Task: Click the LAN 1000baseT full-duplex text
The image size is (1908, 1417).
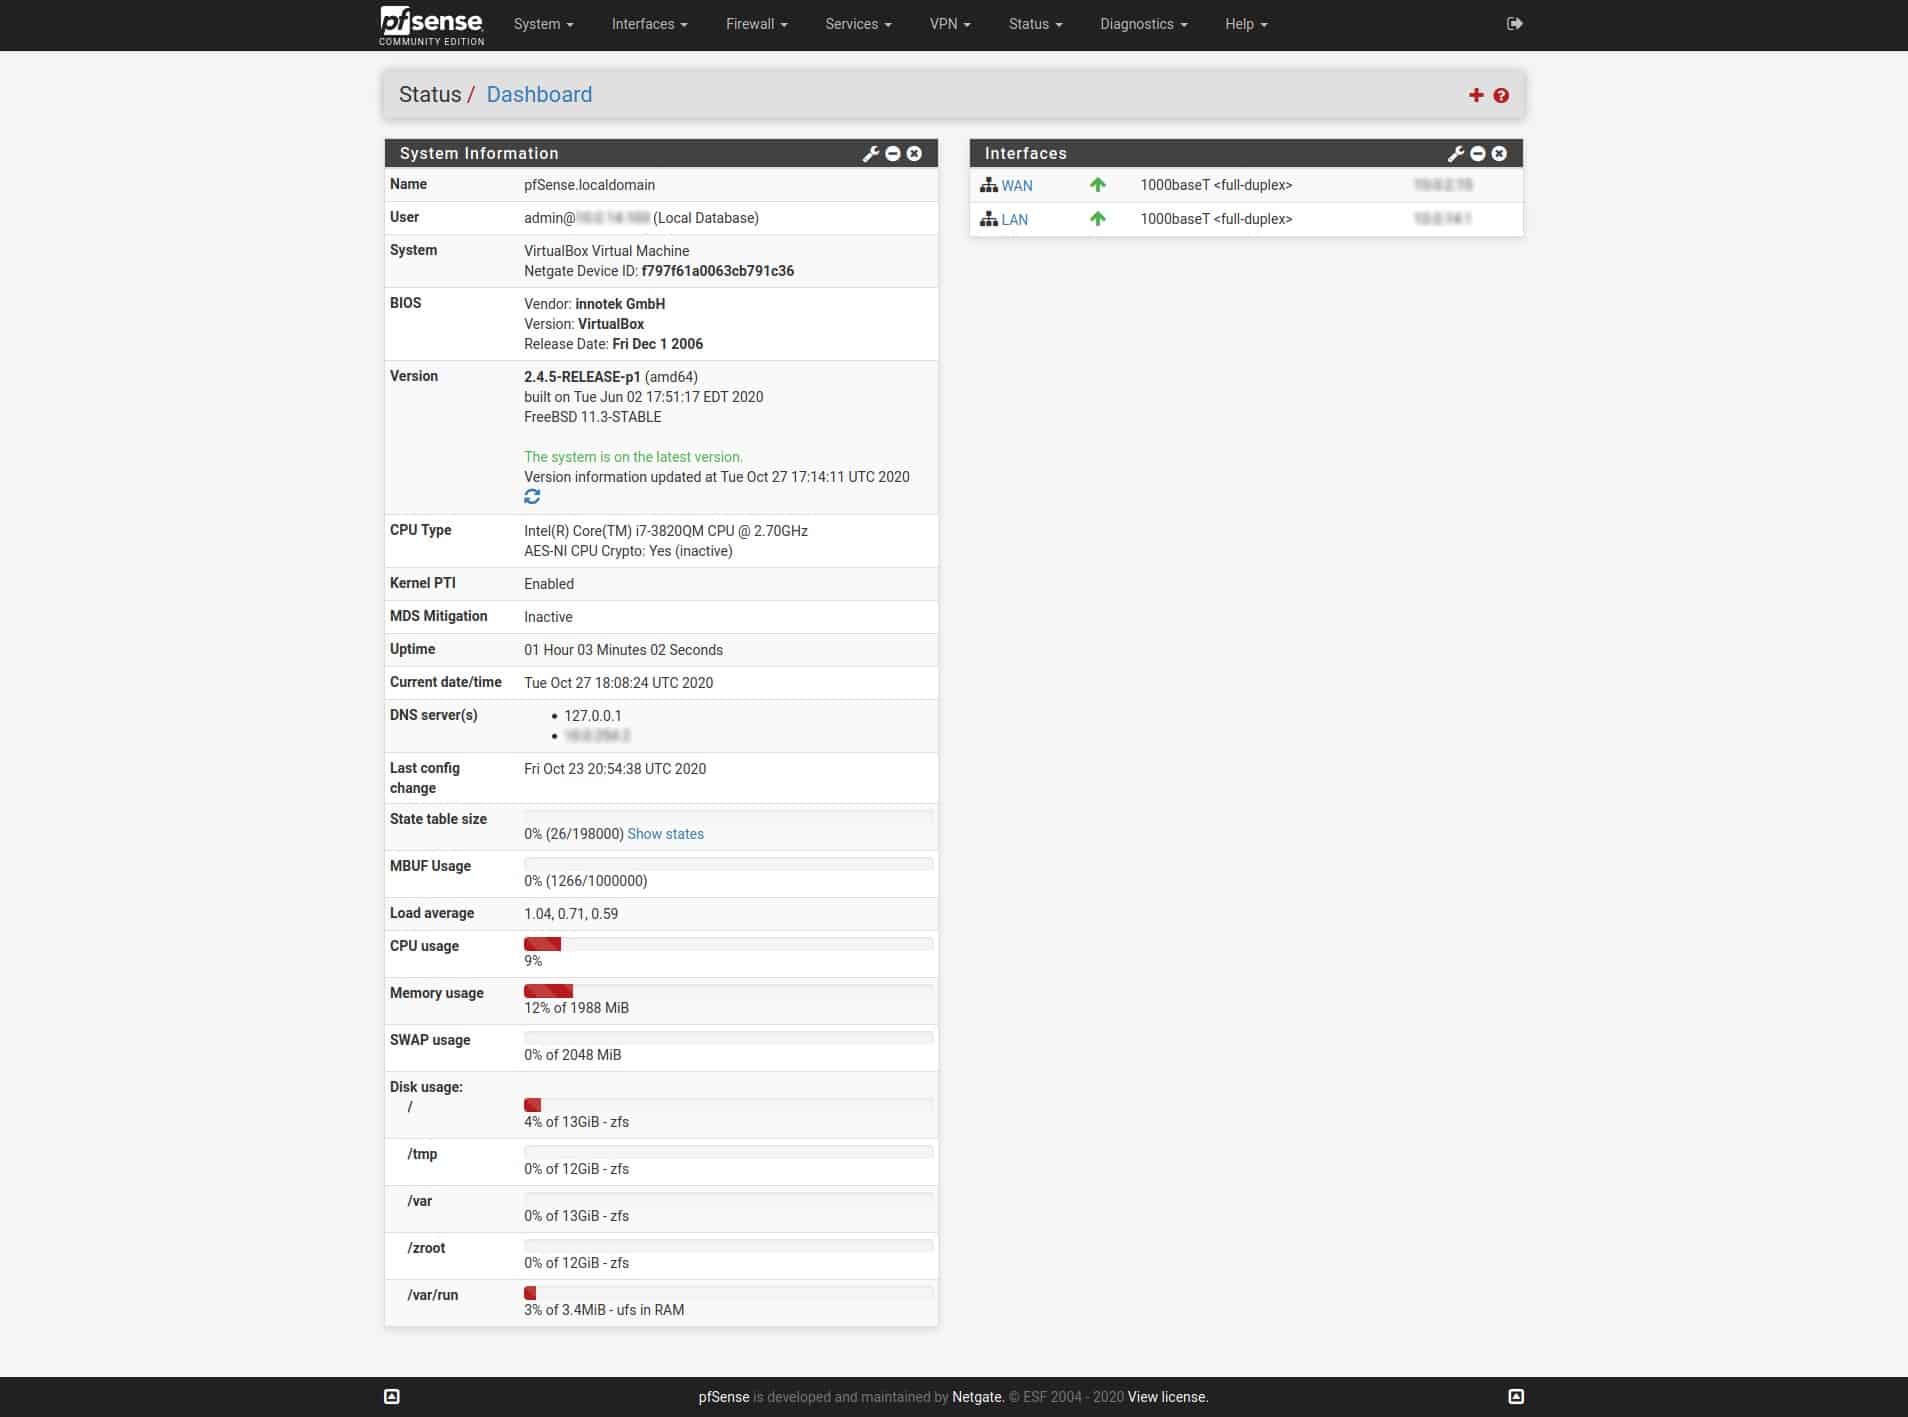Action: [x=1216, y=219]
